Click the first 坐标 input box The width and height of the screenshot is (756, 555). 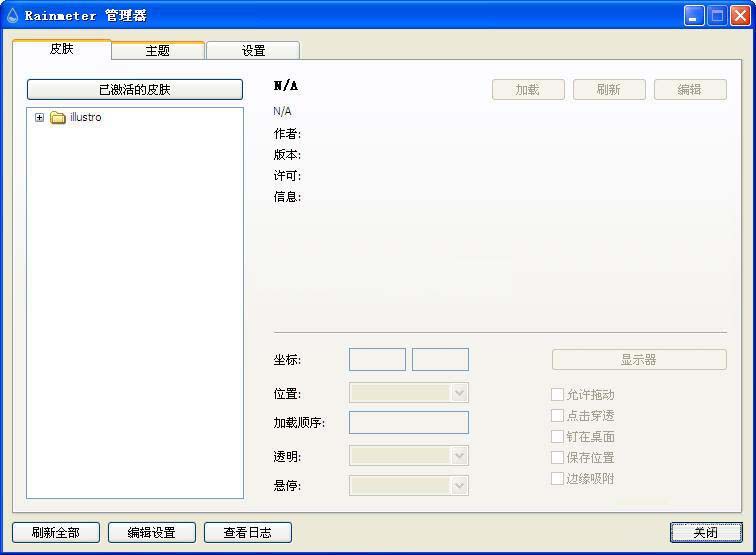click(x=377, y=360)
